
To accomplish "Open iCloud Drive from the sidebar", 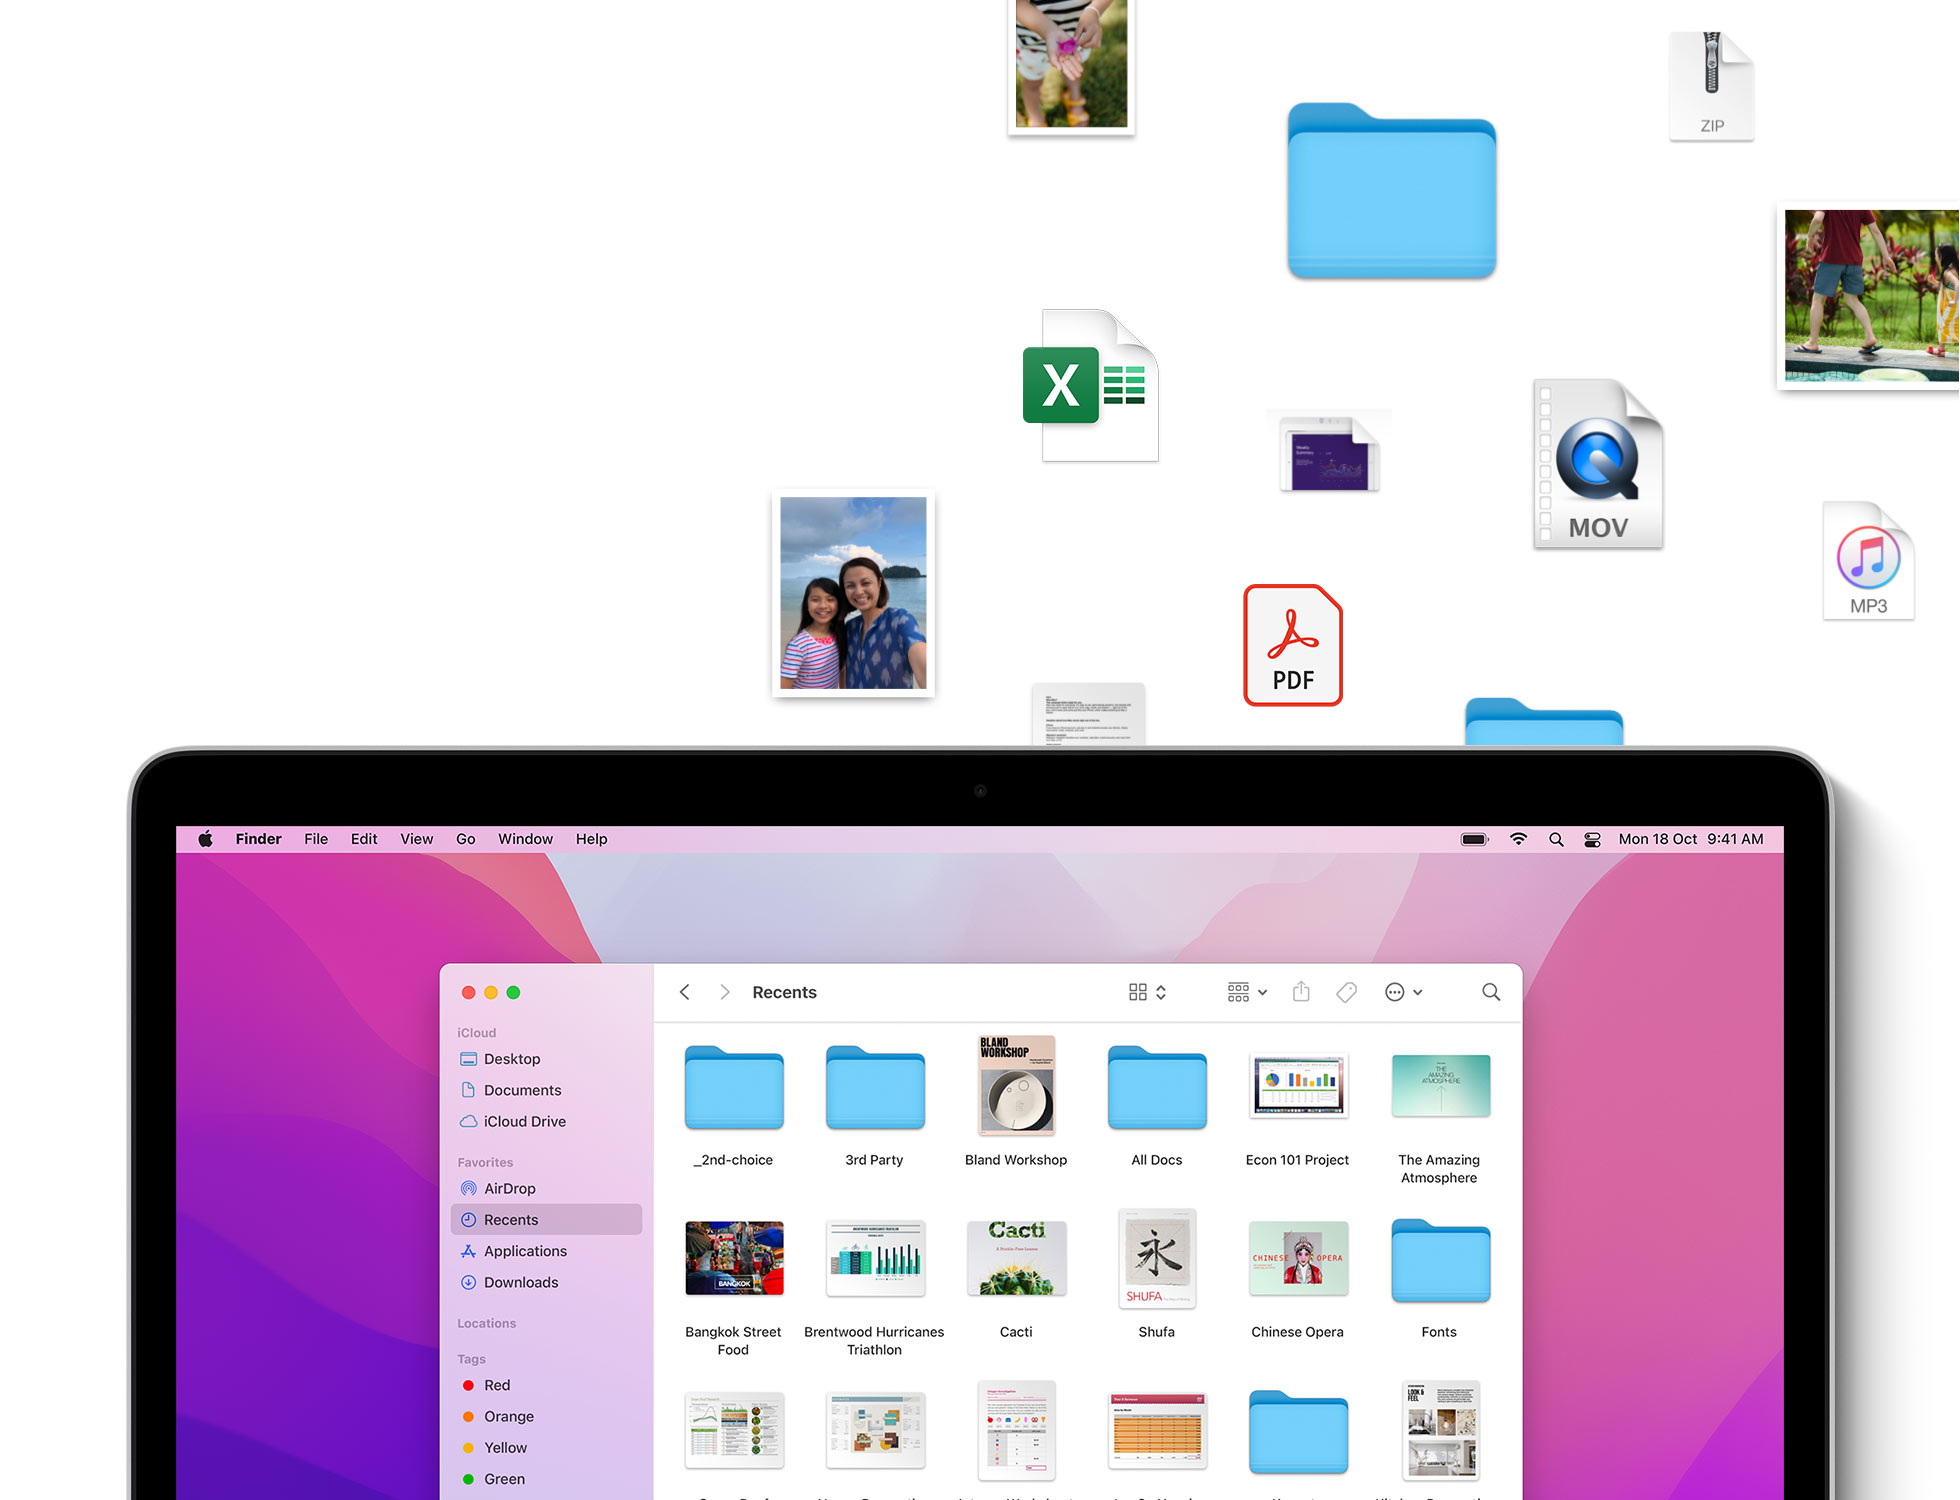I will (x=524, y=1121).
